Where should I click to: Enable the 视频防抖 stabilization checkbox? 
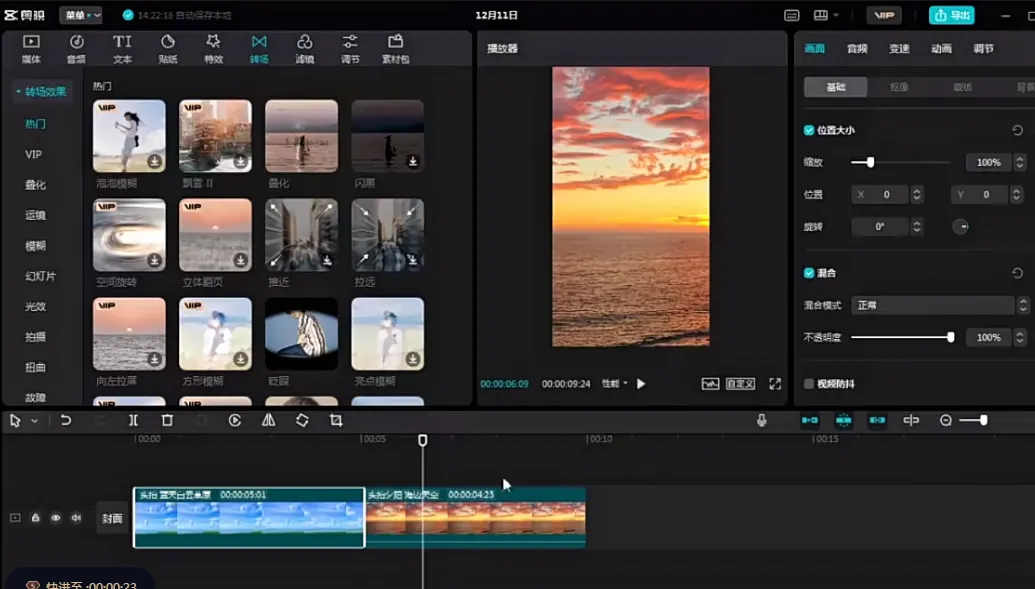click(809, 384)
